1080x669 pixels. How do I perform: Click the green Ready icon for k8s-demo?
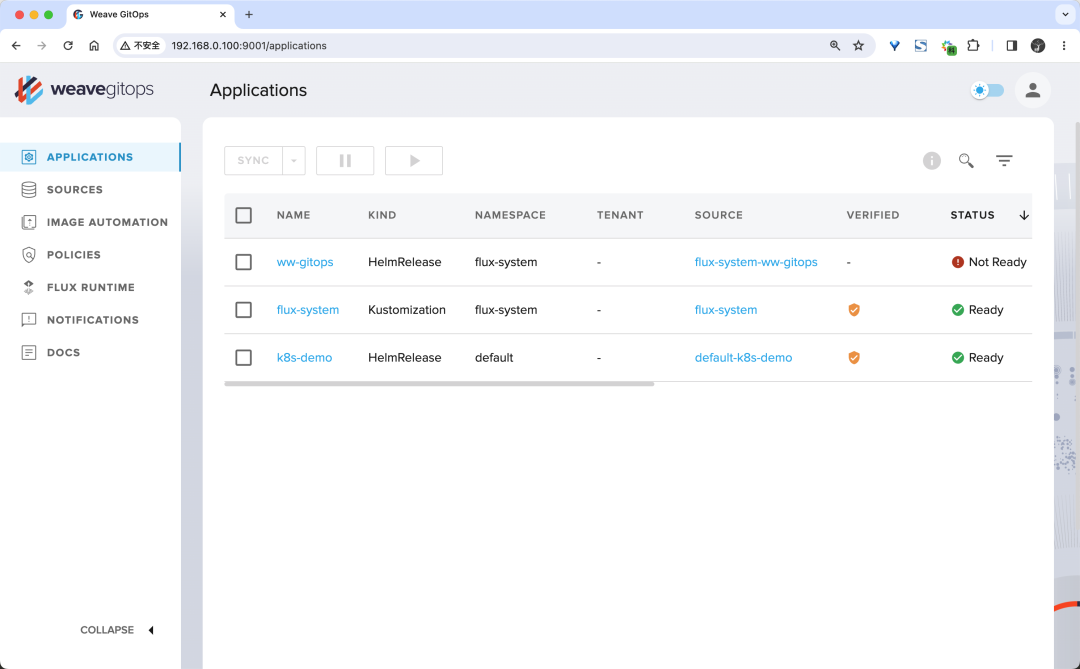pos(957,358)
